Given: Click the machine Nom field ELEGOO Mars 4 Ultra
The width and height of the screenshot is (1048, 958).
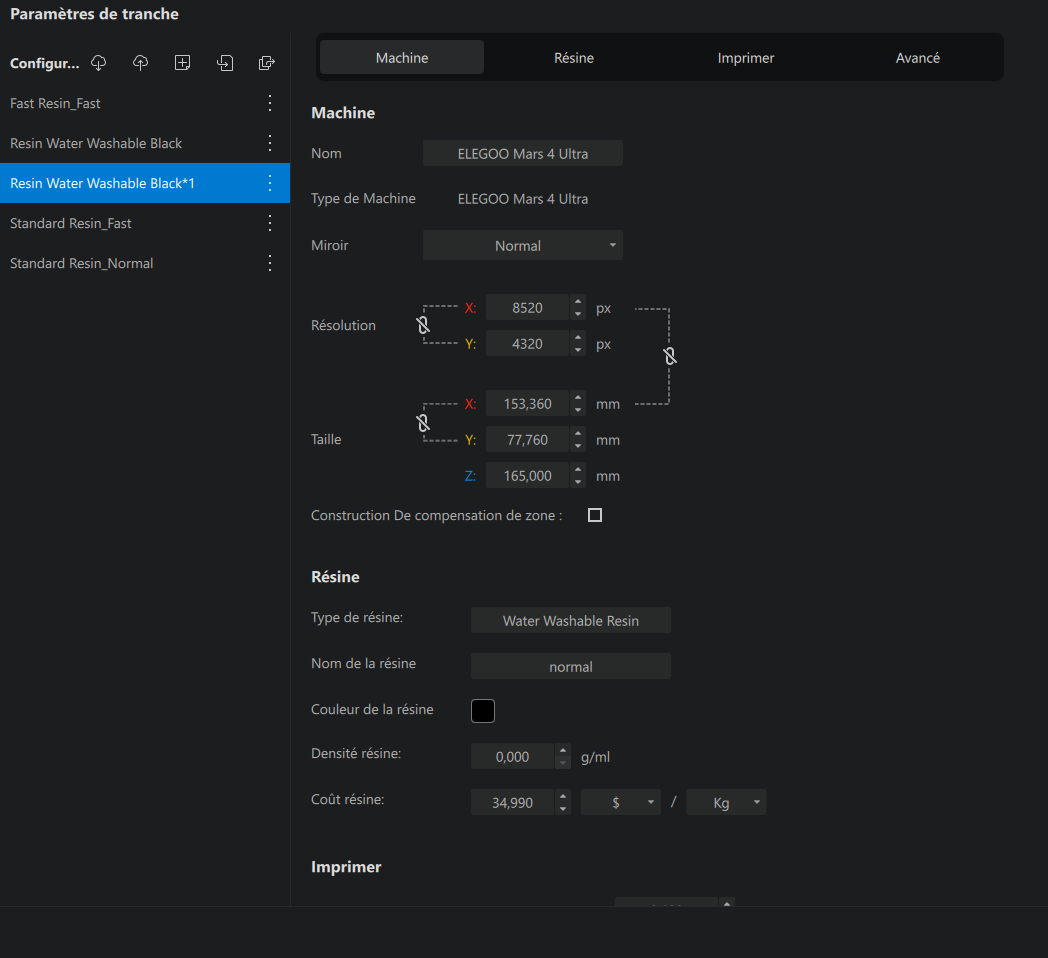Looking at the screenshot, I should (x=523, y=153).
